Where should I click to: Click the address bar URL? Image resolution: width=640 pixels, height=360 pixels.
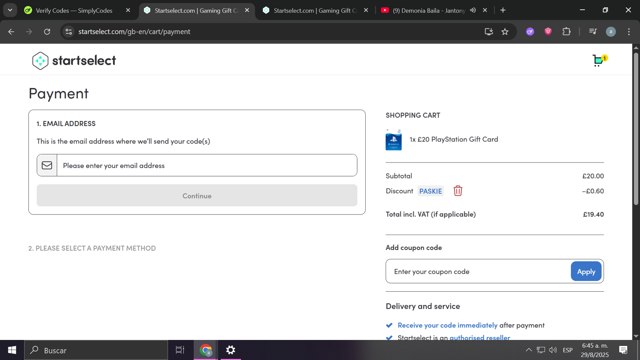[x=134, y=31]
